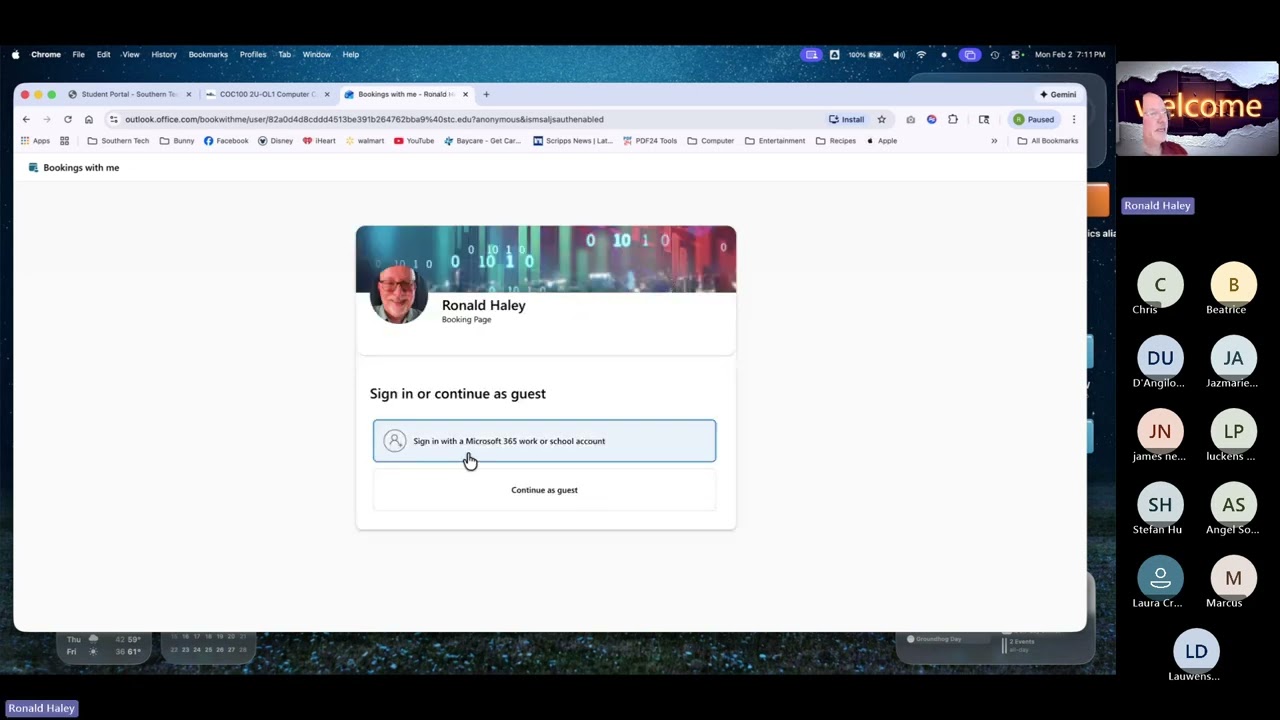Open the Bunny bookmark folder
The image size is (1280, 720).
click(x=177, y=141)
